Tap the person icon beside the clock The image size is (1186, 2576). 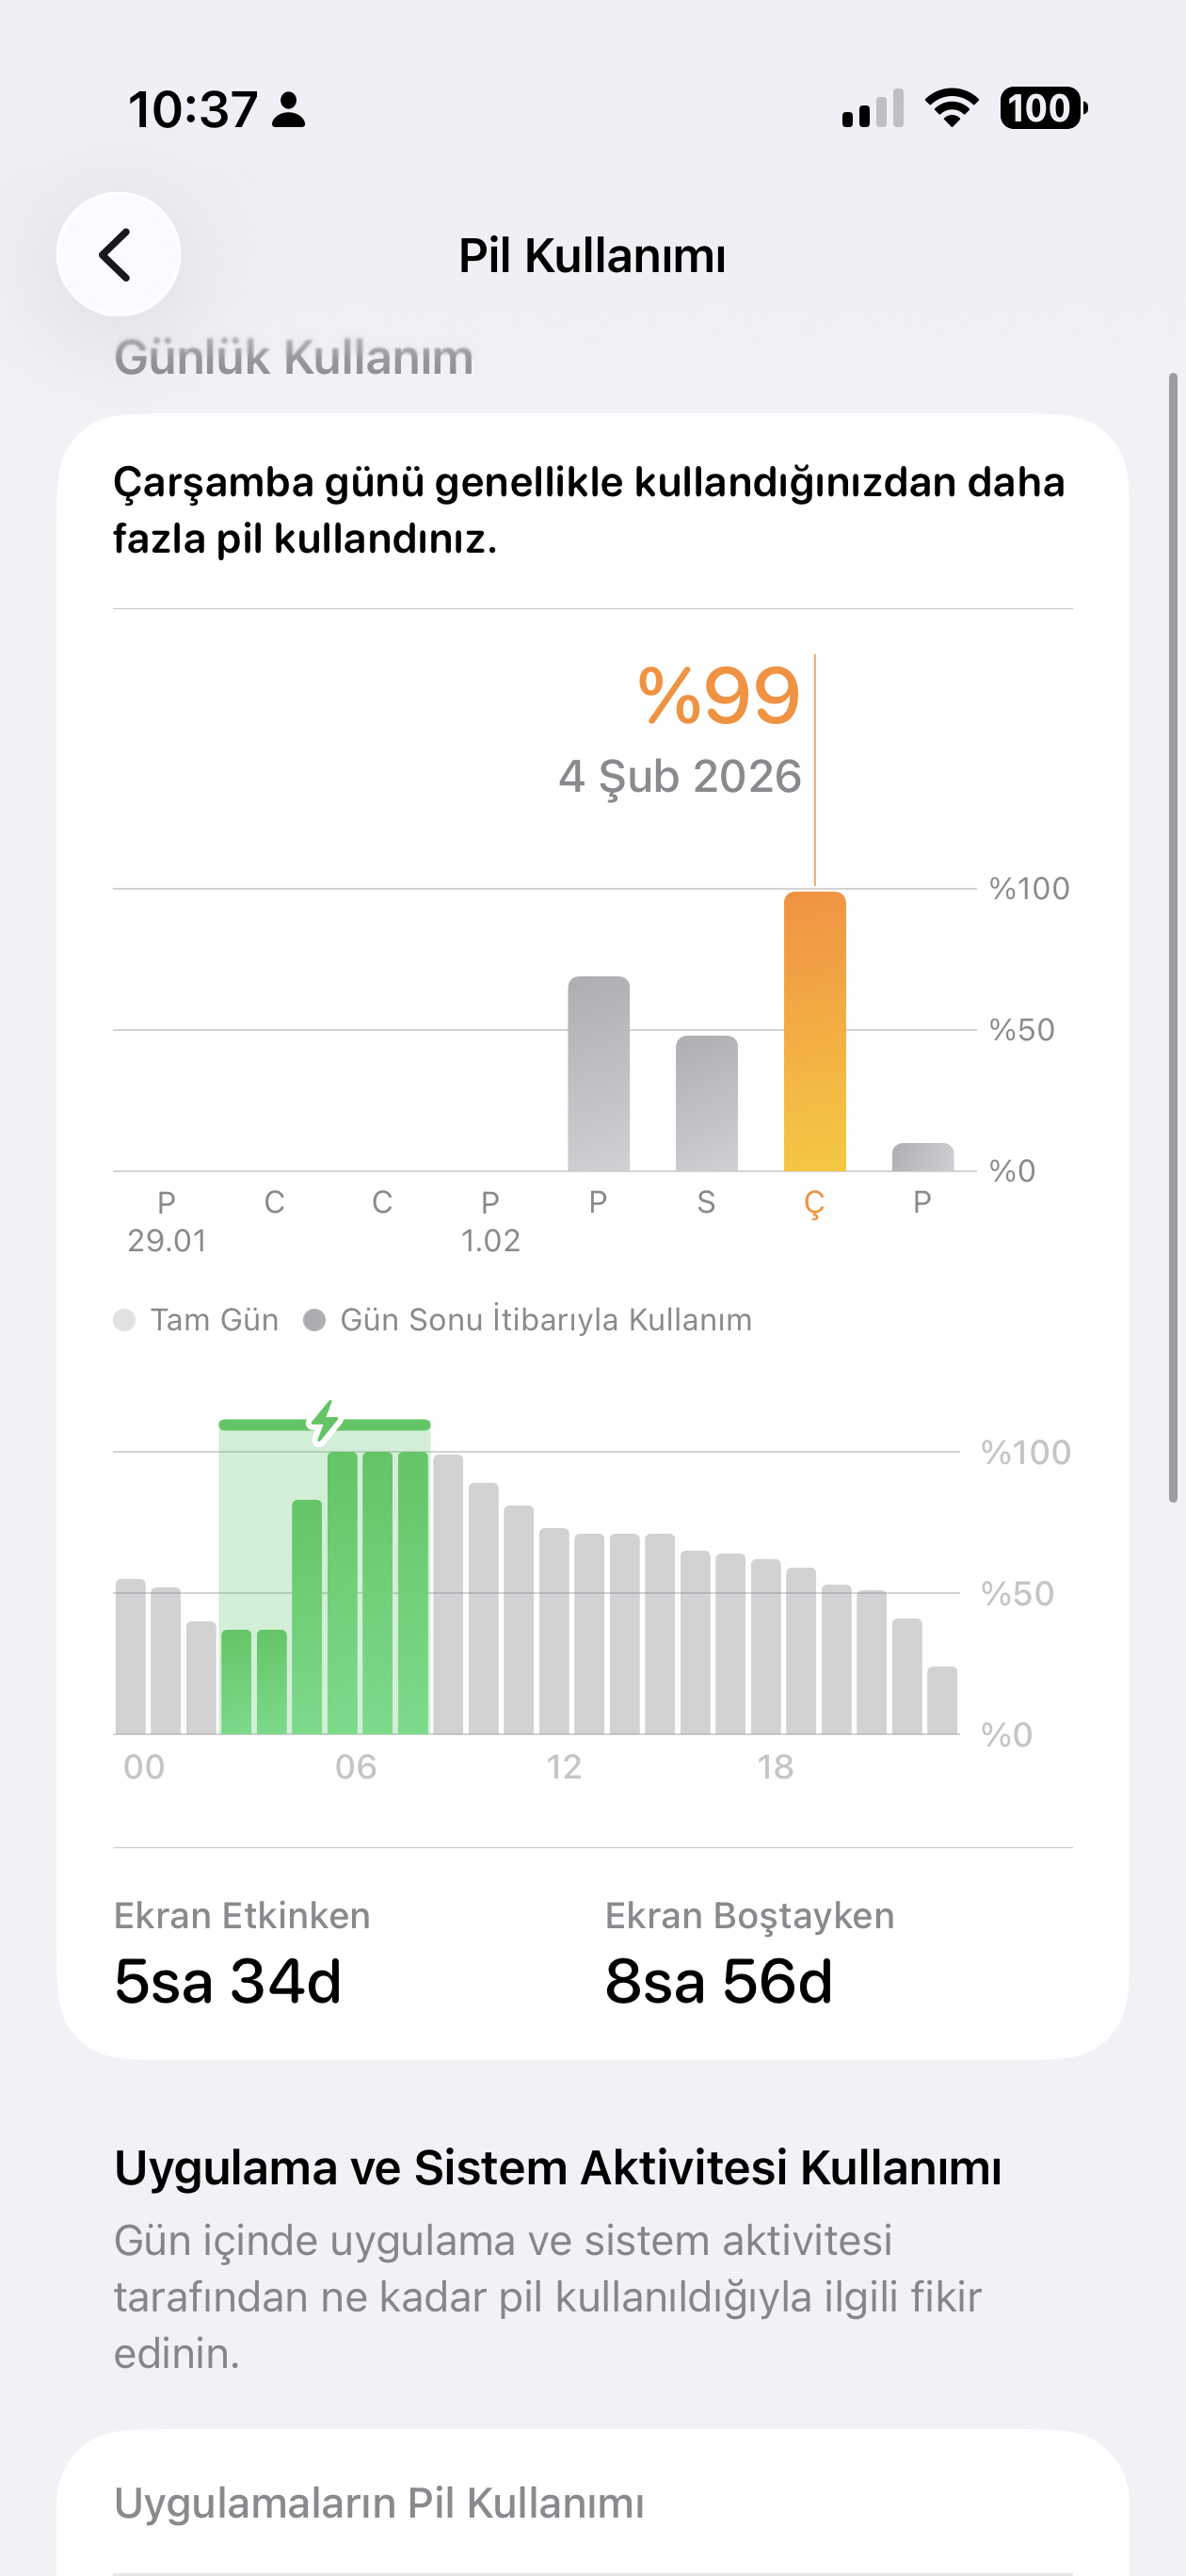point(289,110)
